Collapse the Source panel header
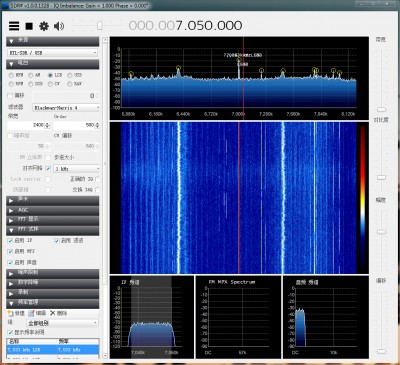Viewport: 400px width, 365px height. click(53, 41)
